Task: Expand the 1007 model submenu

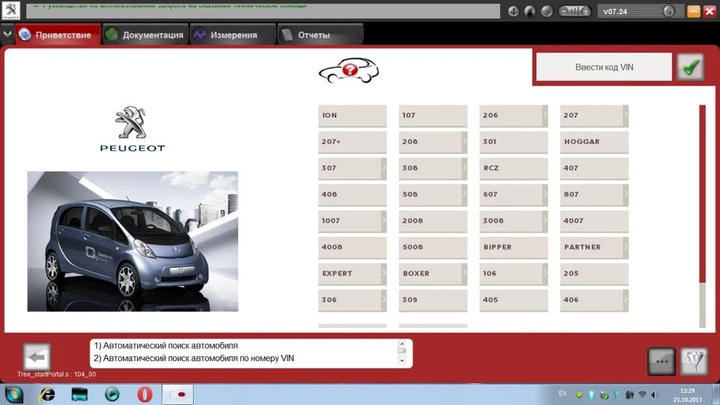Action: tap(384, 221)
